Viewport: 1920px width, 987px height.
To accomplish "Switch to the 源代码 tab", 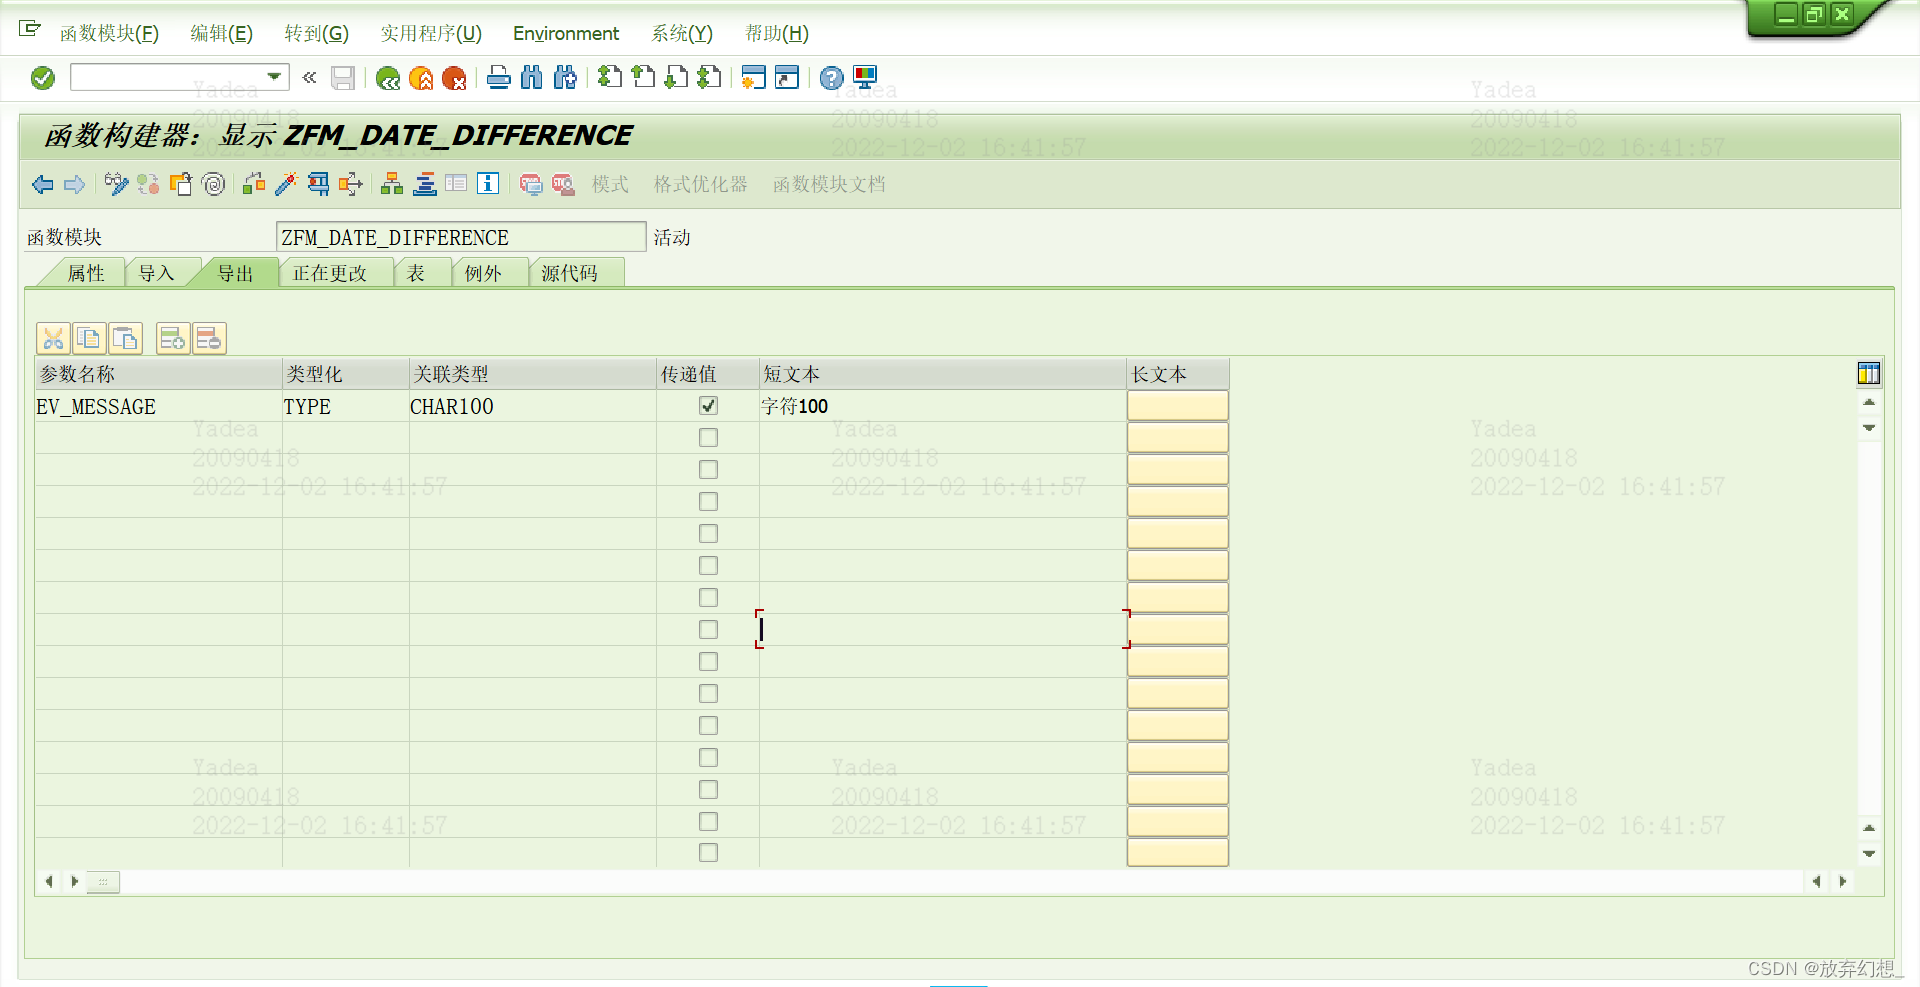I will point(570,273).
